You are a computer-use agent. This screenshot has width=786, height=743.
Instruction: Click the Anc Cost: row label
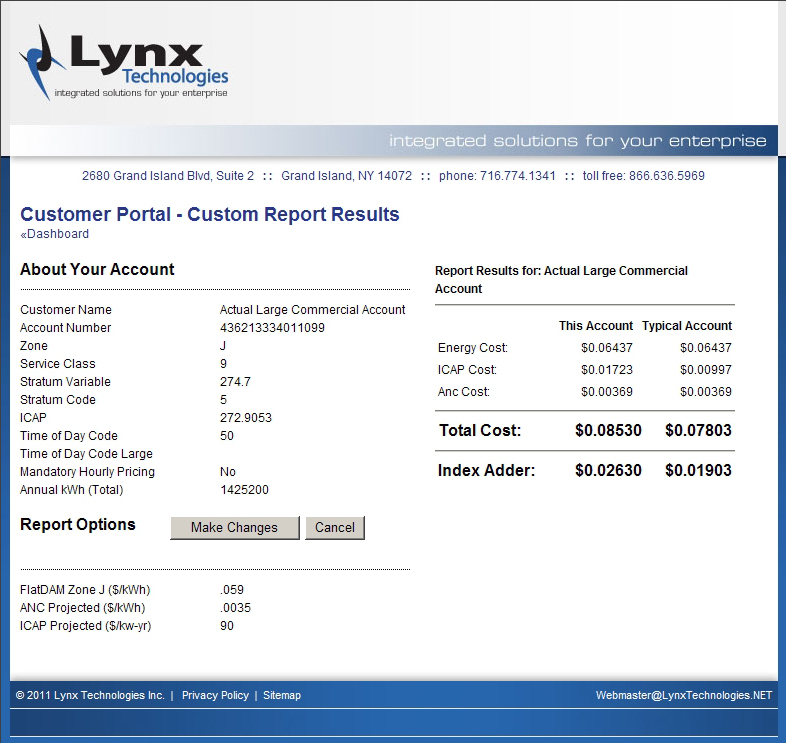click(x=464, y=392)
